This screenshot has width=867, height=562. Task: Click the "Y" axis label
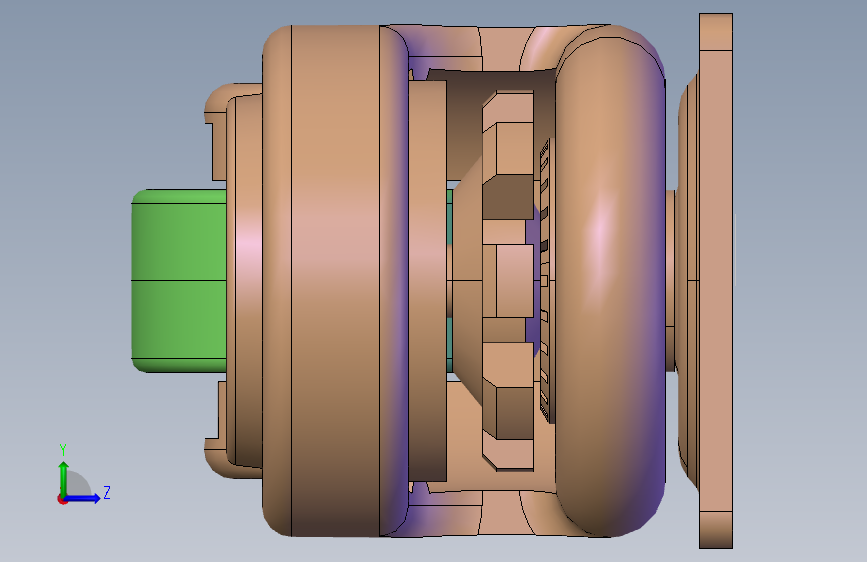point(63,450)
